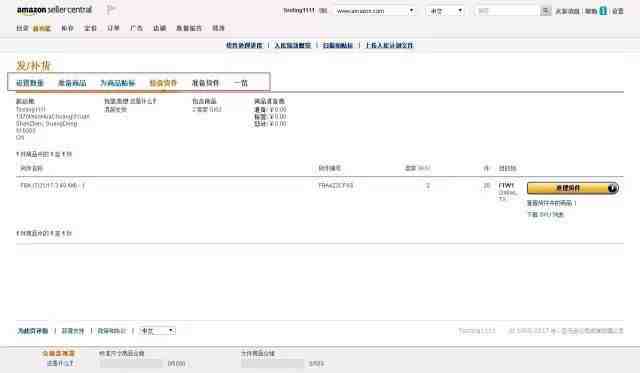Open the 广告 (Advertising) menu
Screen dimensions: 640x373
point(136,28)
